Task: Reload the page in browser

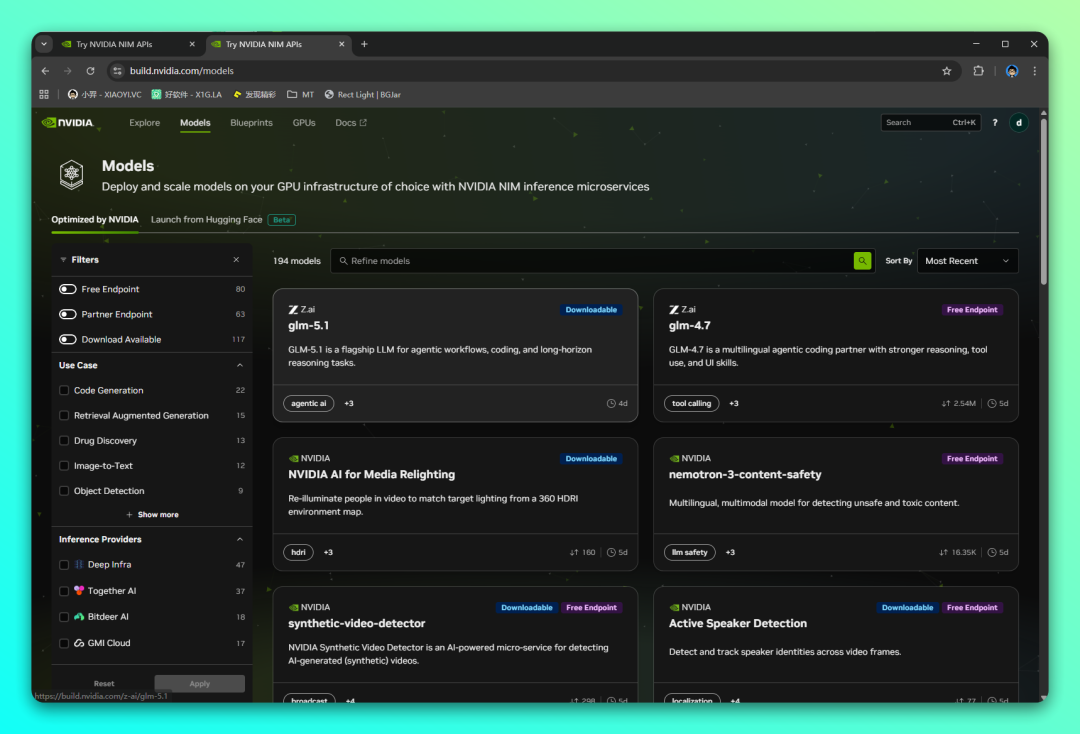Action: [90, 71]
